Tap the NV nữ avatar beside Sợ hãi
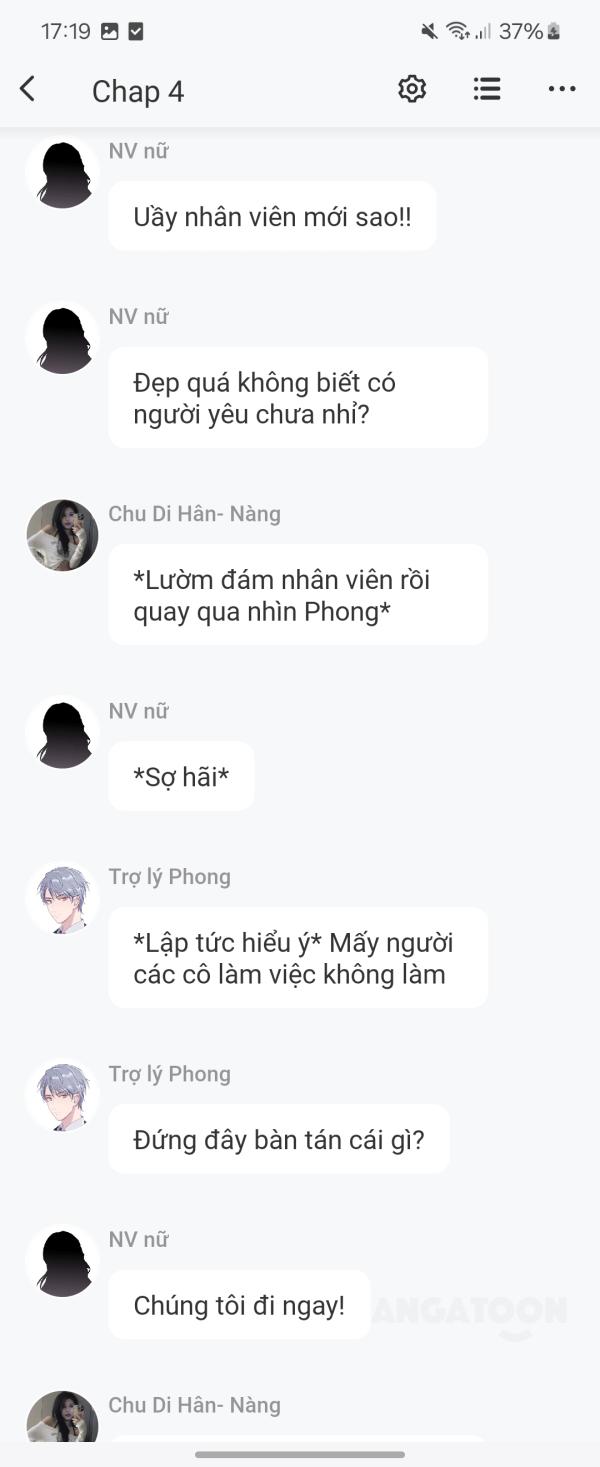 click(x=62, y=732)
